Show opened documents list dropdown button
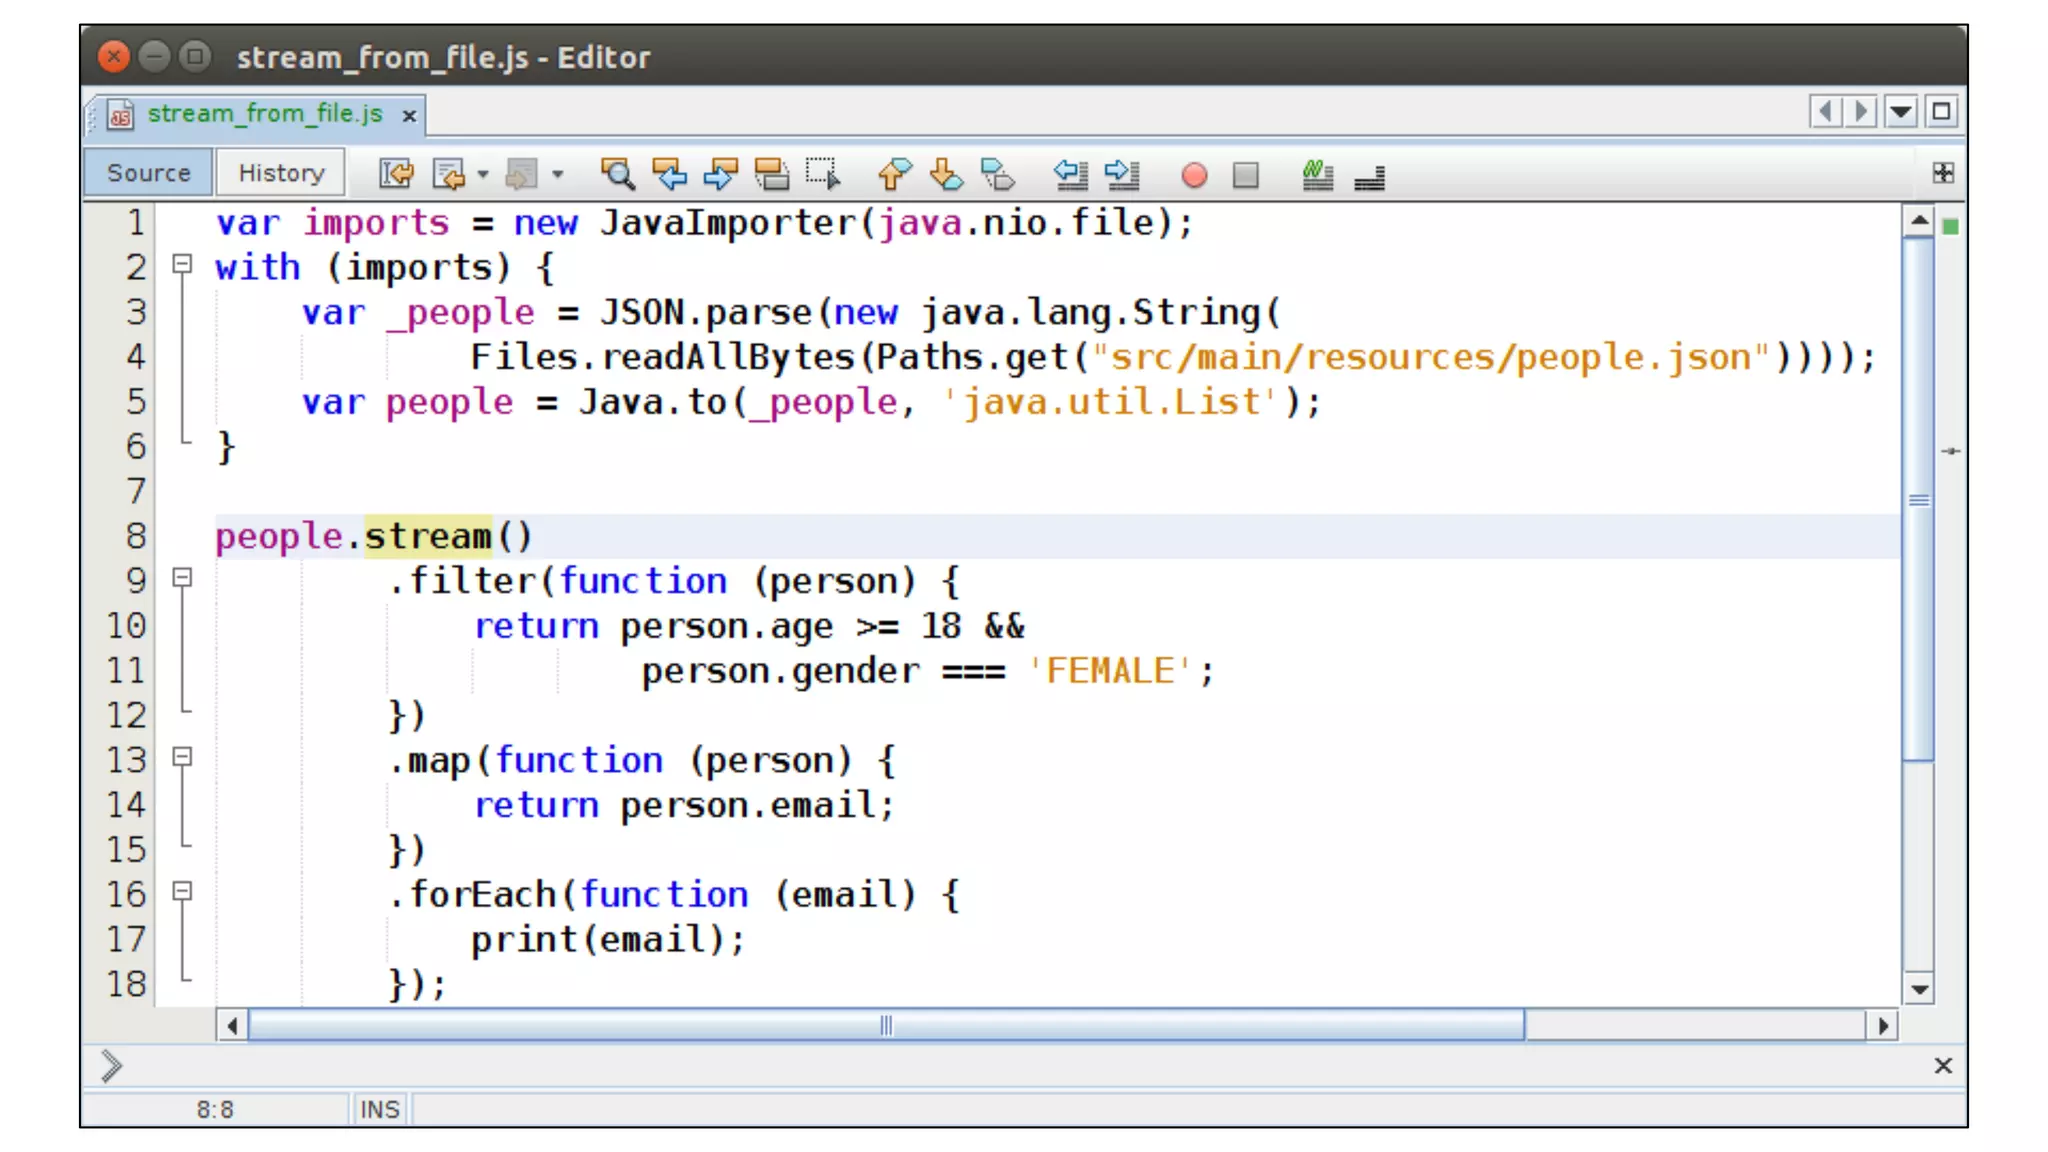This screenshot has height=1152, width=2048. [1900, 111]
